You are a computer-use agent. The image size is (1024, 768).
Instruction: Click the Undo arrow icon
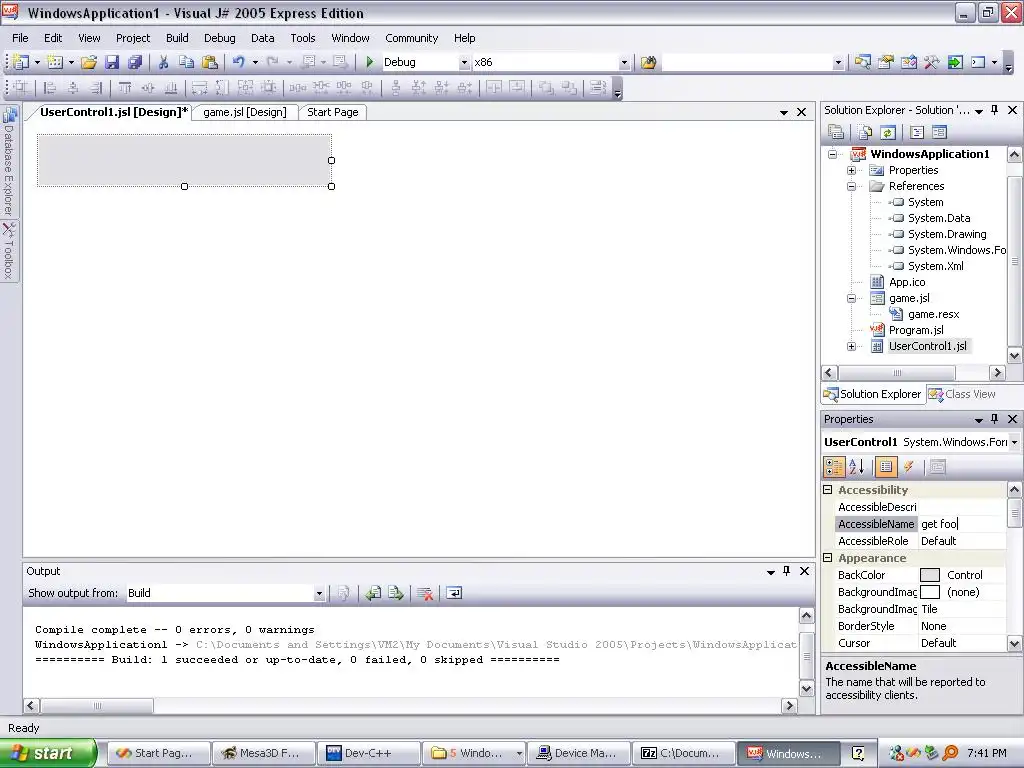[238, 62]
